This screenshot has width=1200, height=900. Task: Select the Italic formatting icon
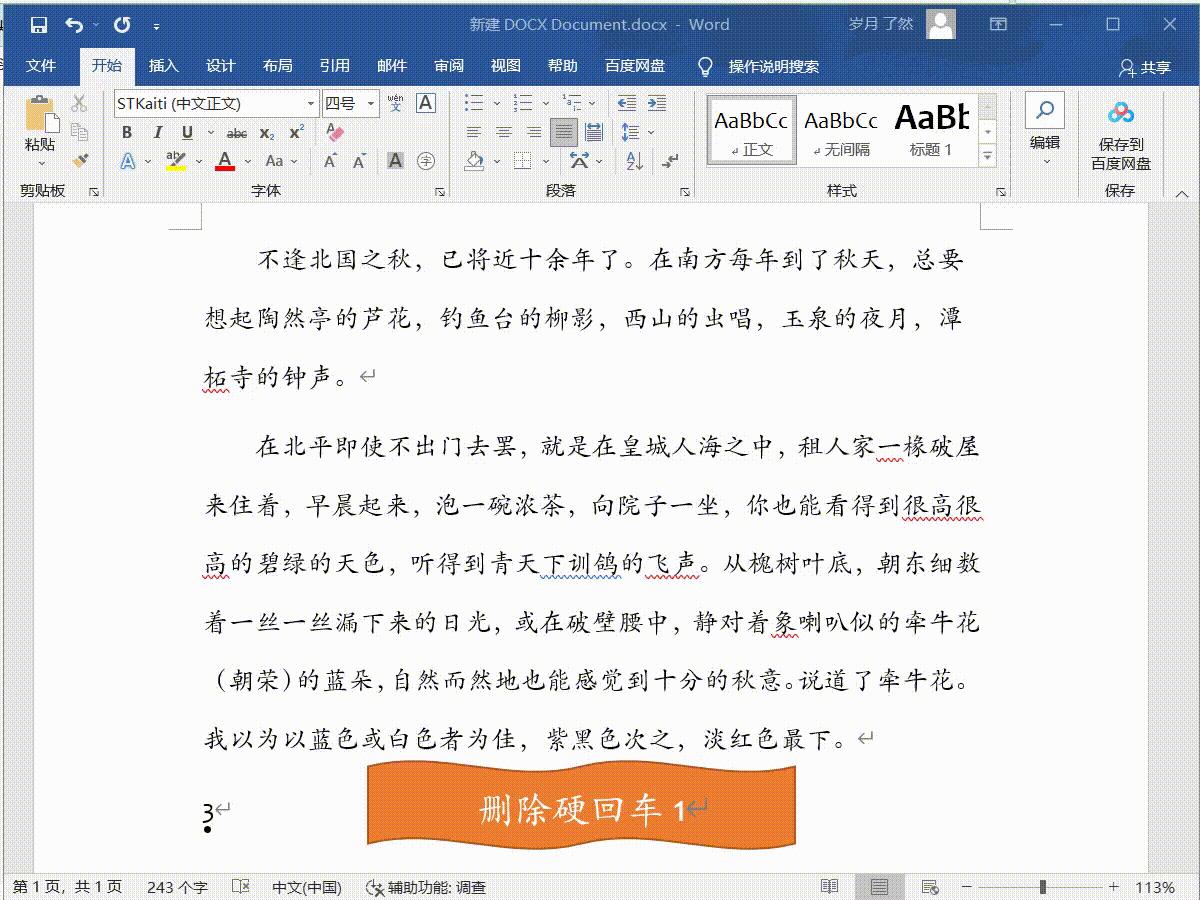(x=158, y=132)
